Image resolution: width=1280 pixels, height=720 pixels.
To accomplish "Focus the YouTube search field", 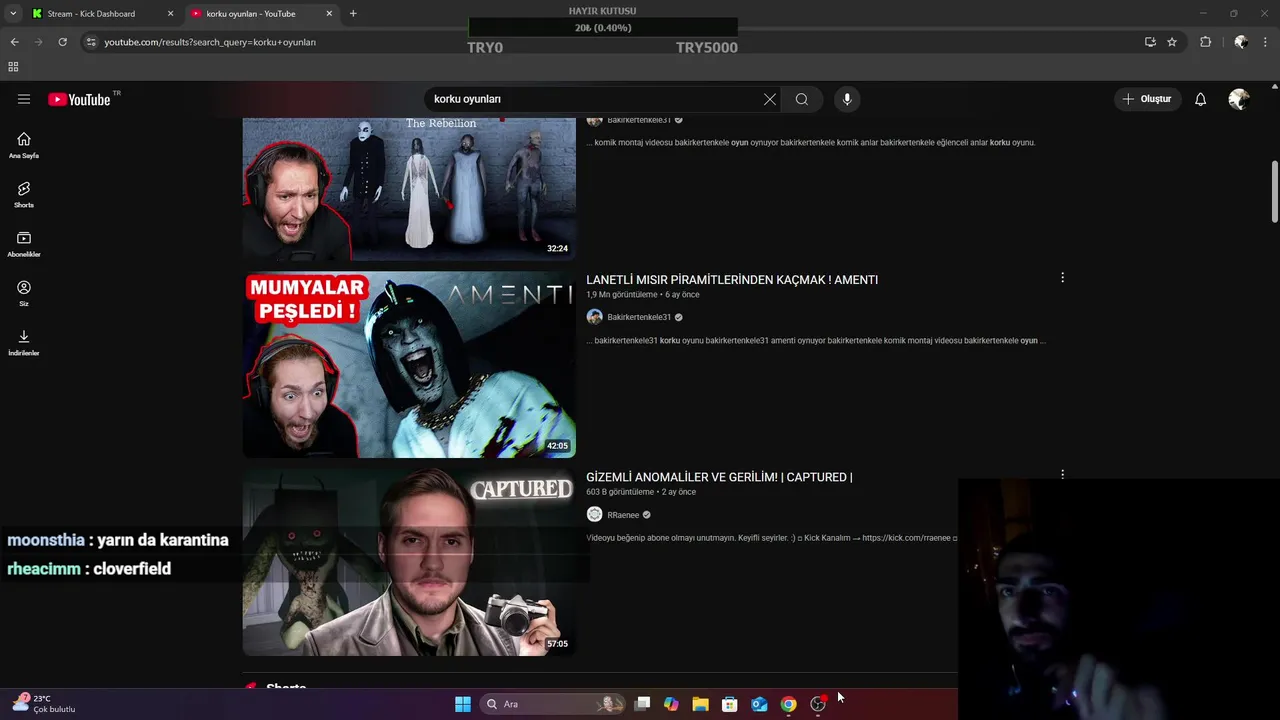I will 594,99.
